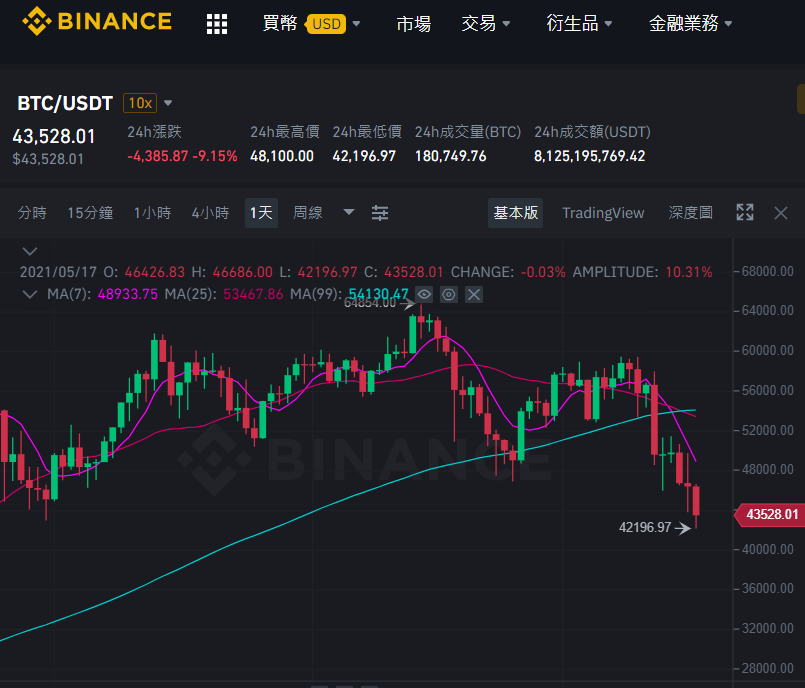
Task: Switch to TradingView chart
Action: 603,213
